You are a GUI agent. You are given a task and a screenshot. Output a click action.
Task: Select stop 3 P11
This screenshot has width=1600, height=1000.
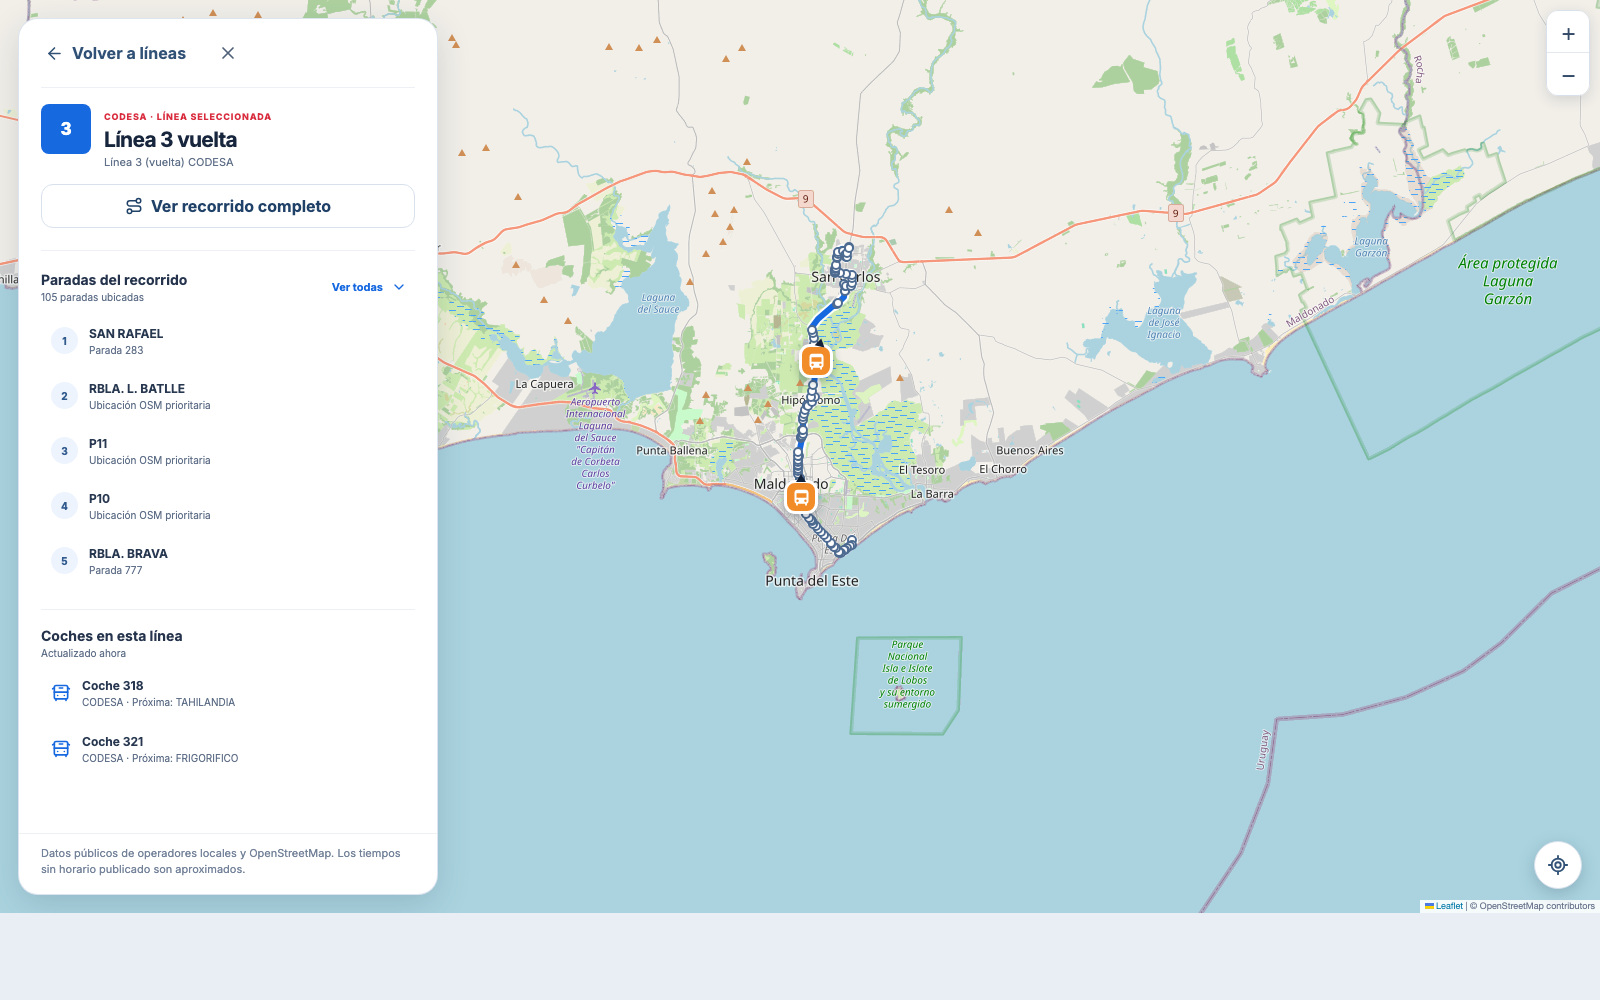pos(228,451)
